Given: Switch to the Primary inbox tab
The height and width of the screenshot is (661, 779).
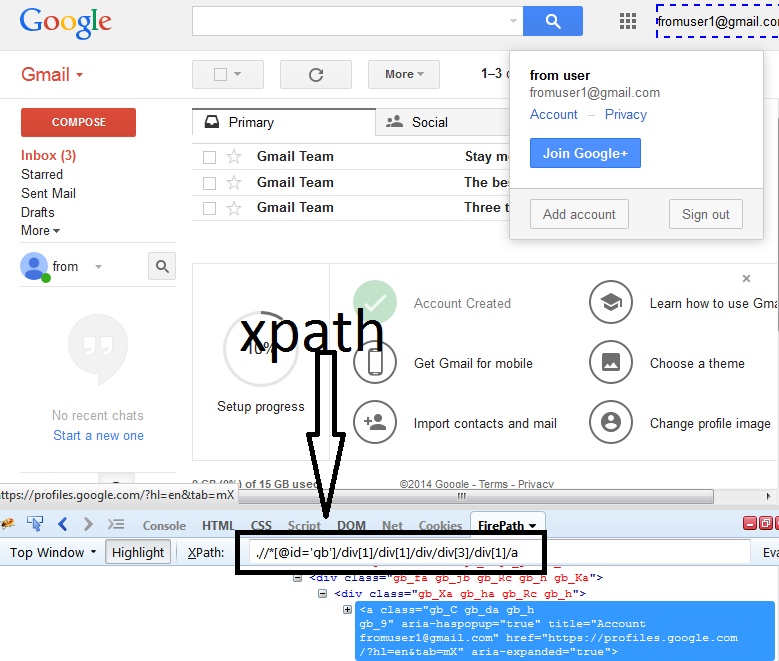Looking at the screenshot, I should [284, 122].
